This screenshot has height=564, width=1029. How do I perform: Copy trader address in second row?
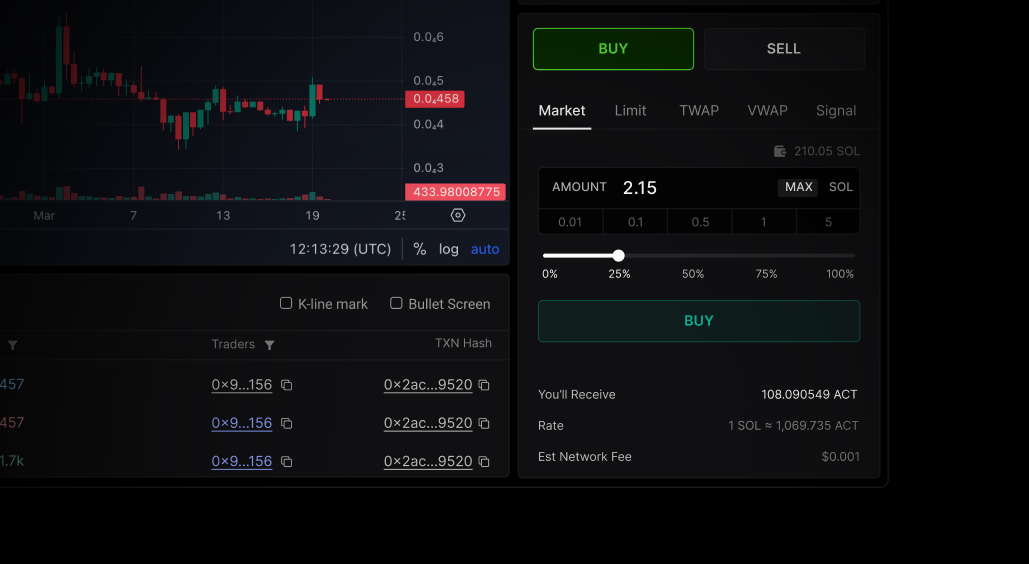point(287,424)
